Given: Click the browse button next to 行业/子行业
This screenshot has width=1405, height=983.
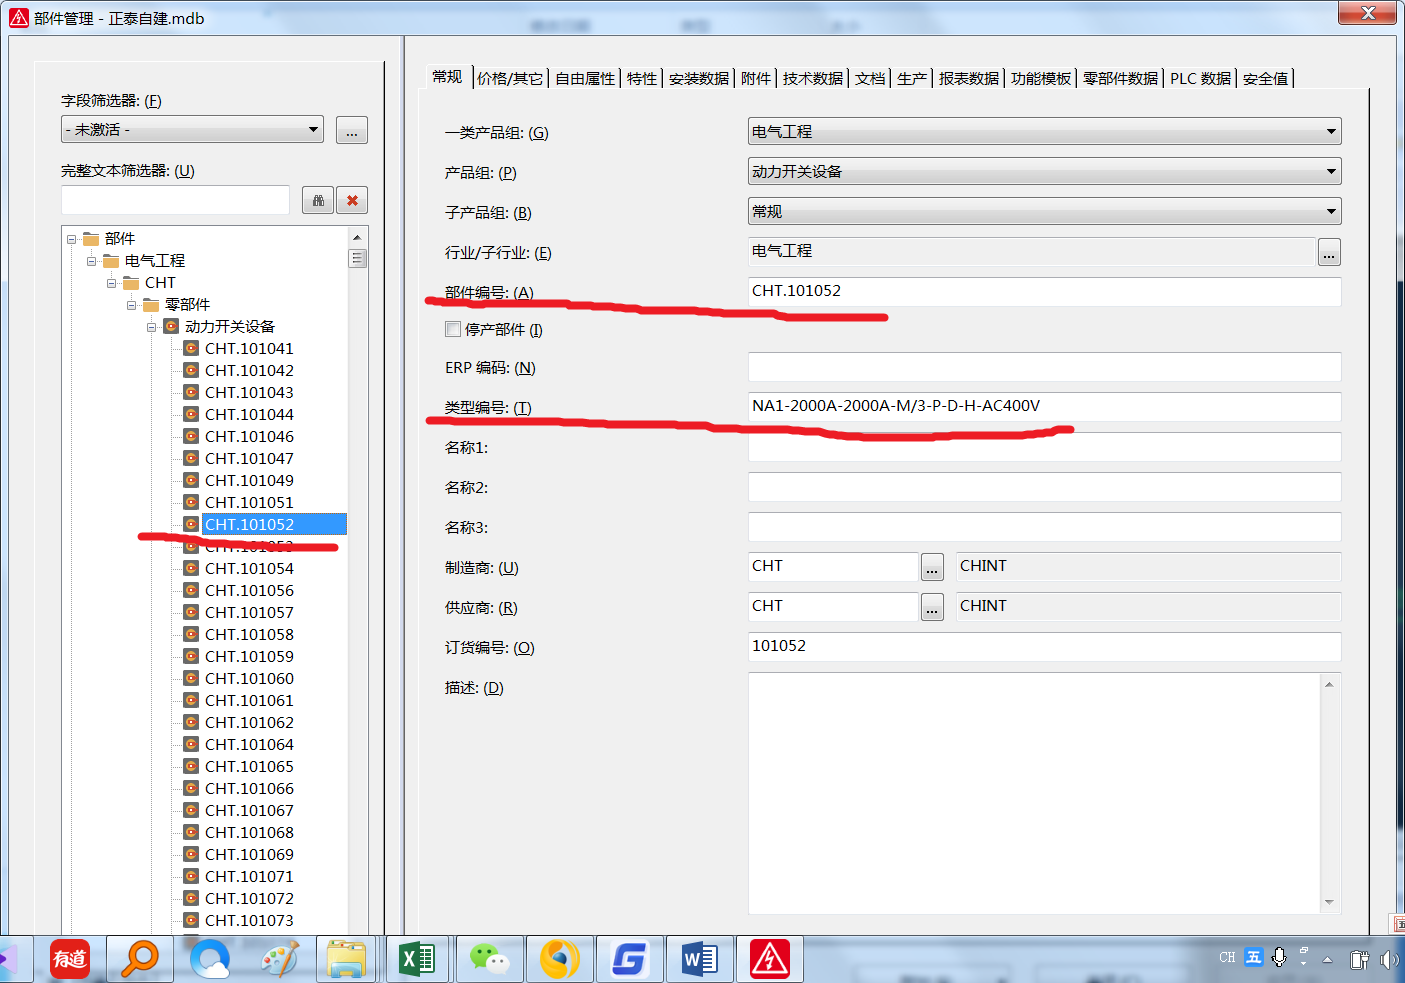Looking at the screenshot, I should (x=1328, y=253).
